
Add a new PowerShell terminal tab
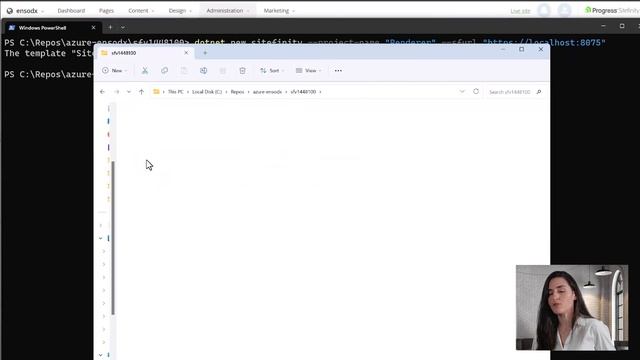tap(110, 27)
